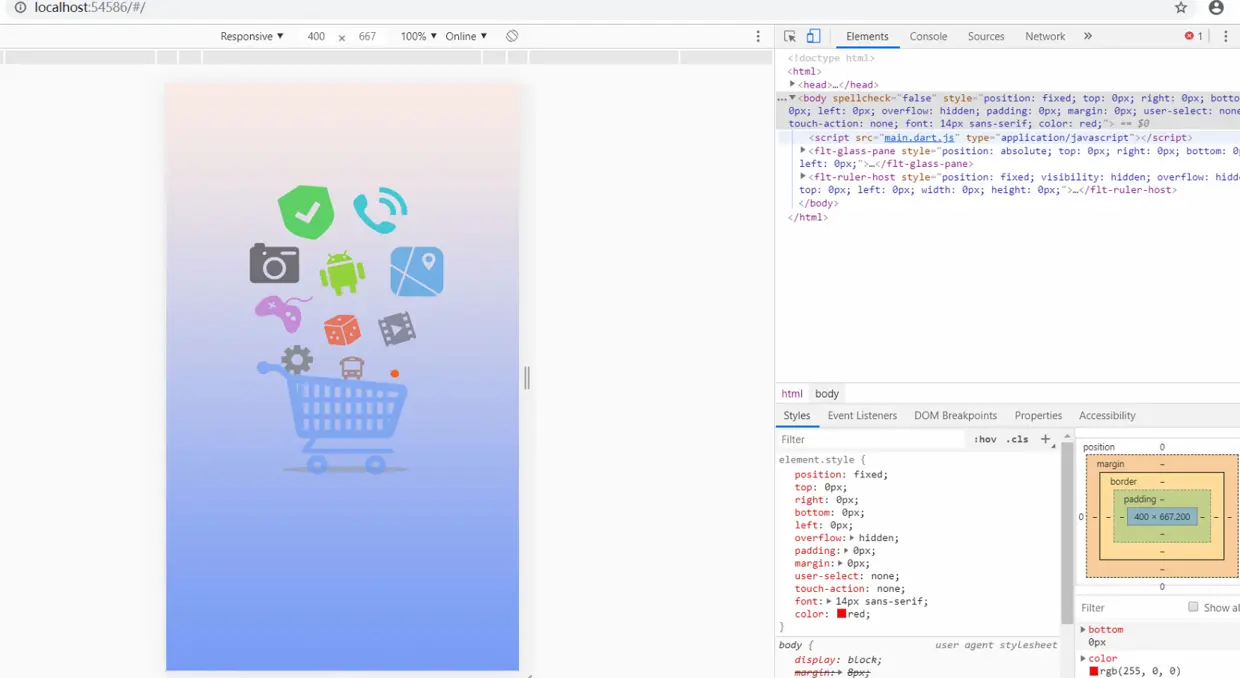The height and width of the screenshot is (678, 1240).
Task: Switch to the Console tab
Action: [x=928, y=36]
